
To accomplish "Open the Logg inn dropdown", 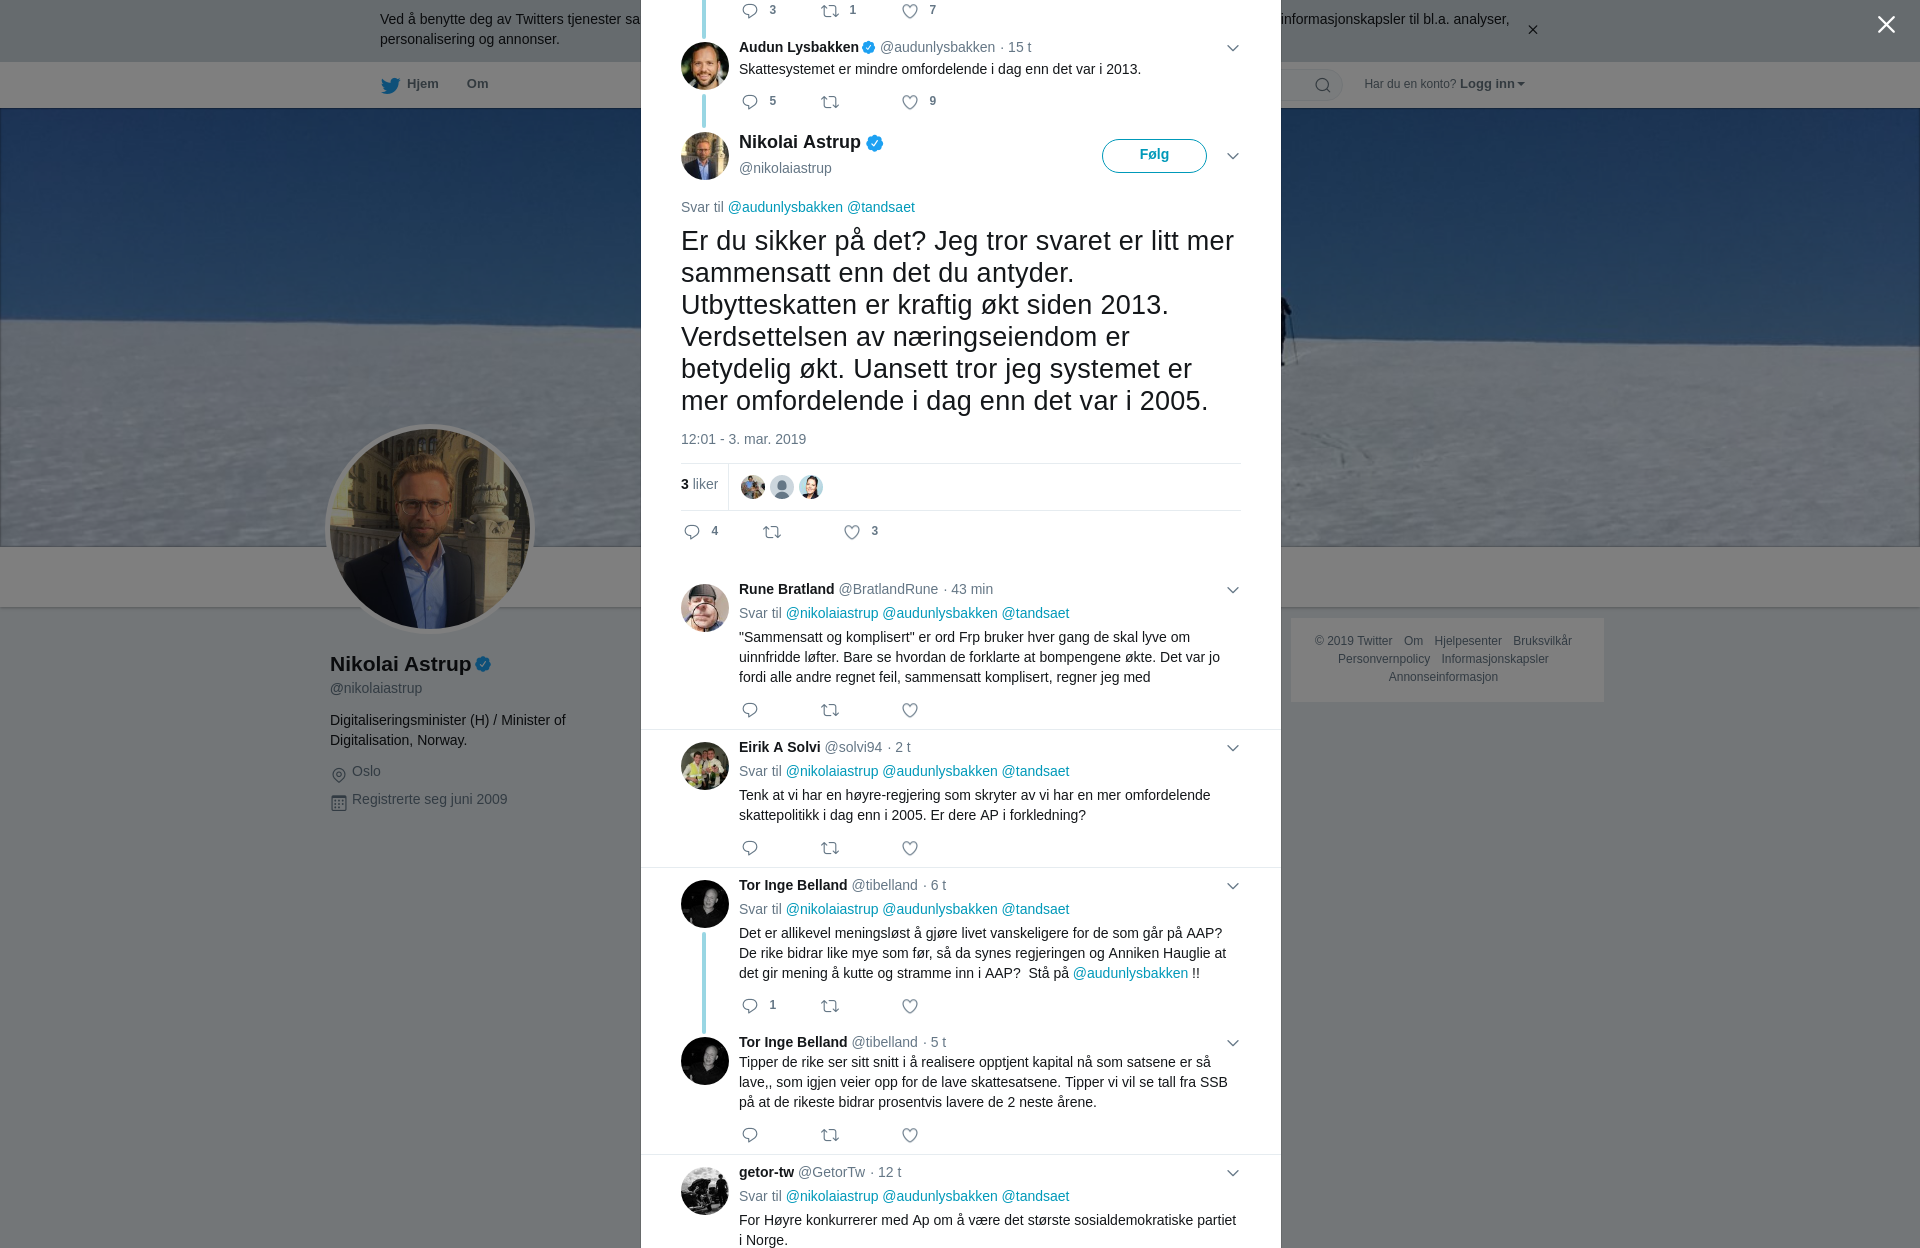I will (1492, 84).
